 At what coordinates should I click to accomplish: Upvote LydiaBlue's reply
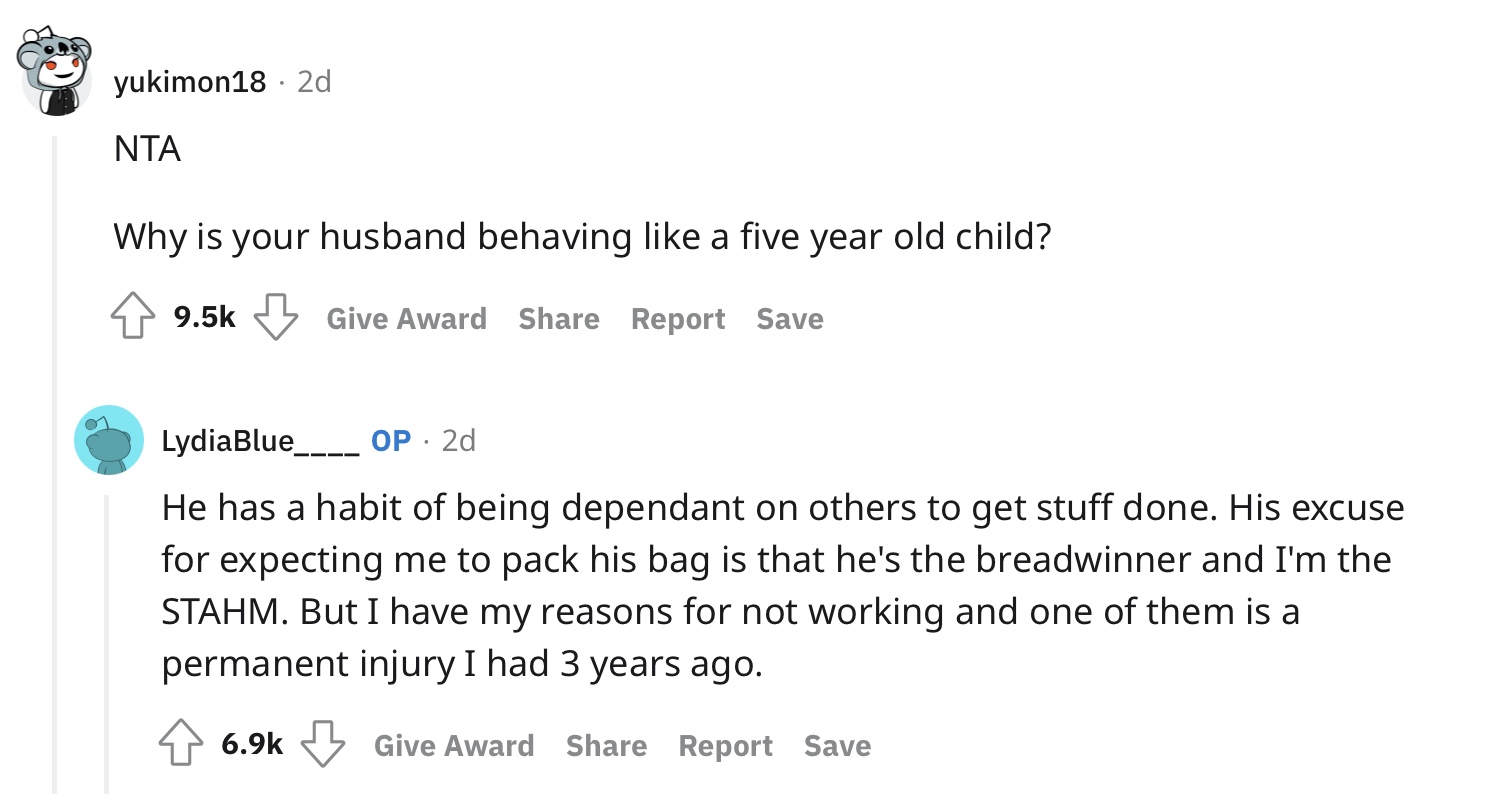point(182,745)
